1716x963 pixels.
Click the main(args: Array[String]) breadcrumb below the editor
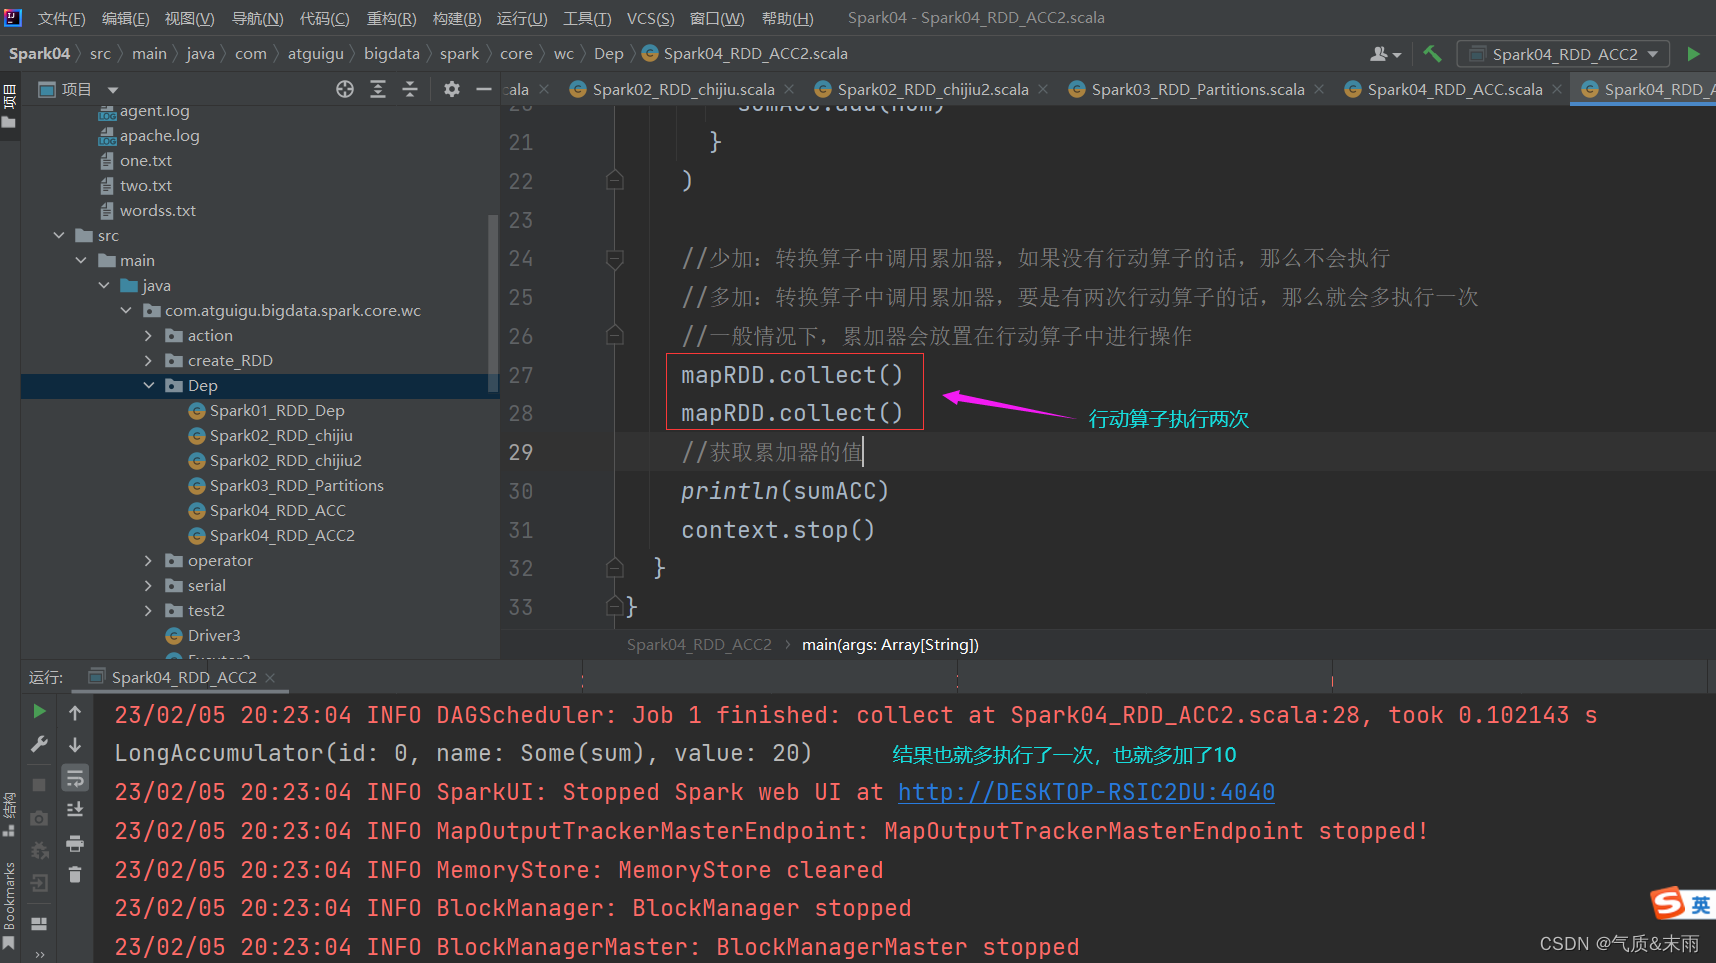[x=890, y=645]
